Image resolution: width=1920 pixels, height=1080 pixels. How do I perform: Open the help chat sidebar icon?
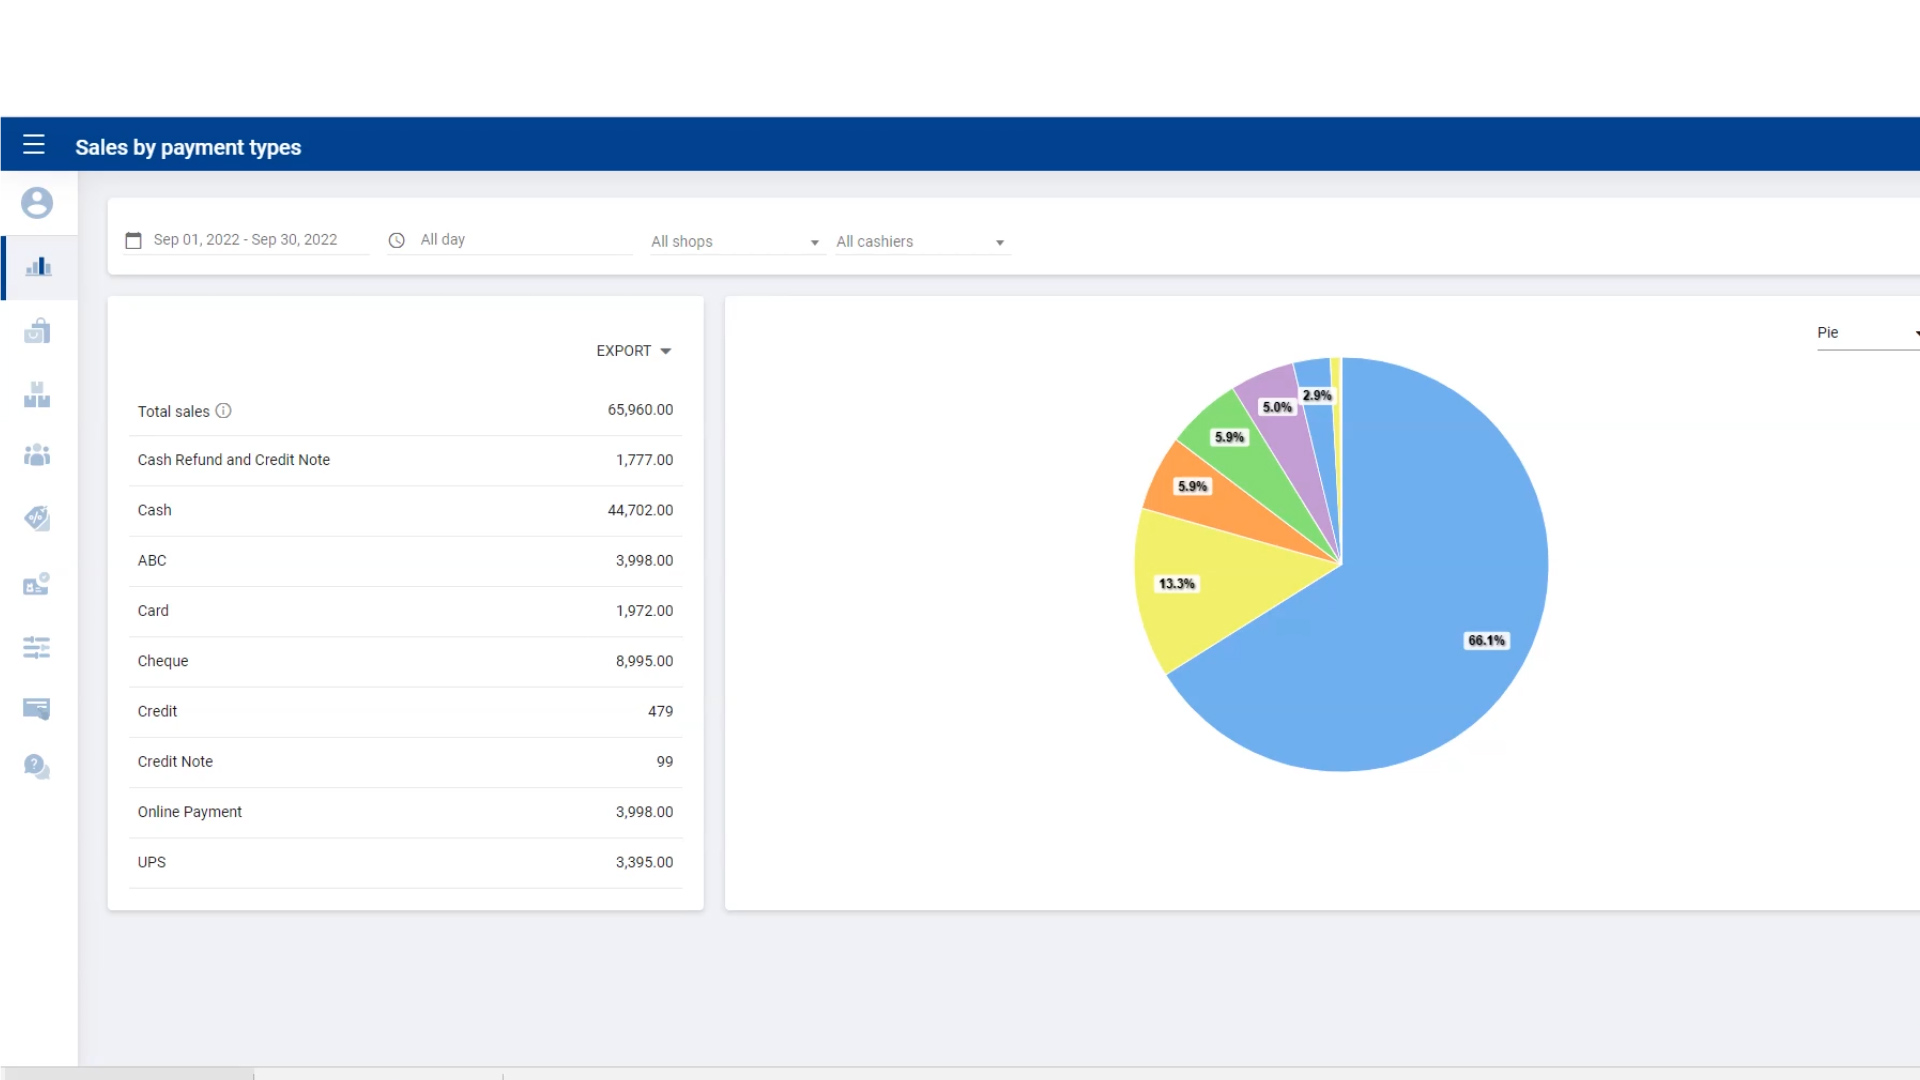coord(37,767)
